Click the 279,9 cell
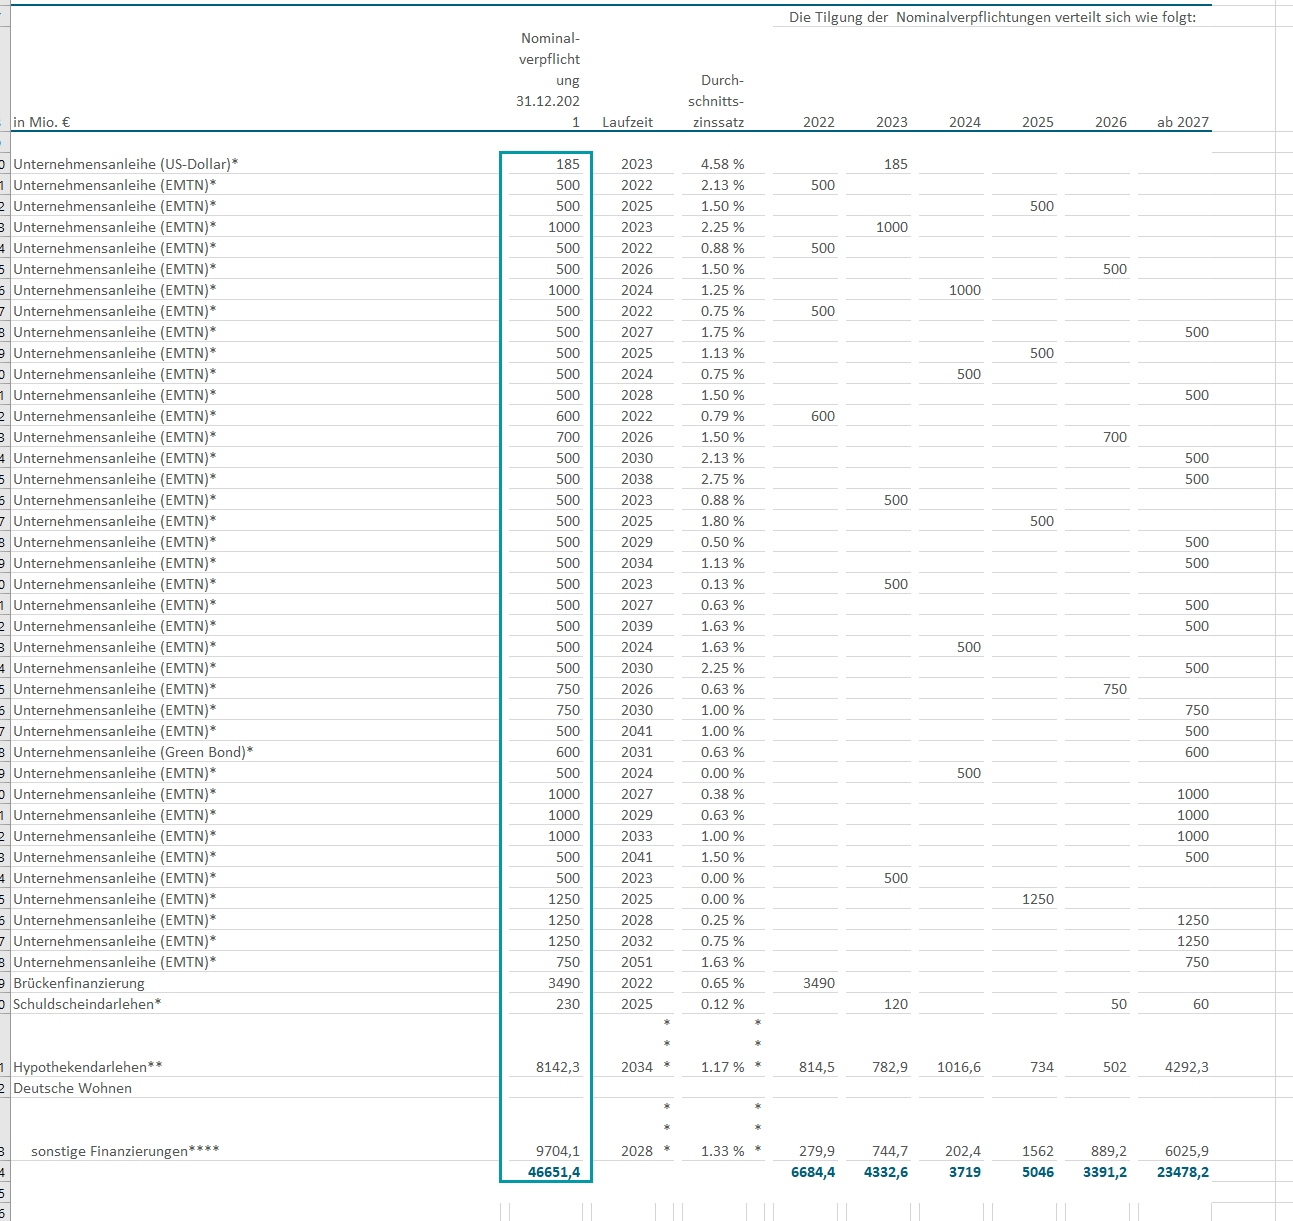This screenshot has height=1221, width=1293. (817, 1151)
